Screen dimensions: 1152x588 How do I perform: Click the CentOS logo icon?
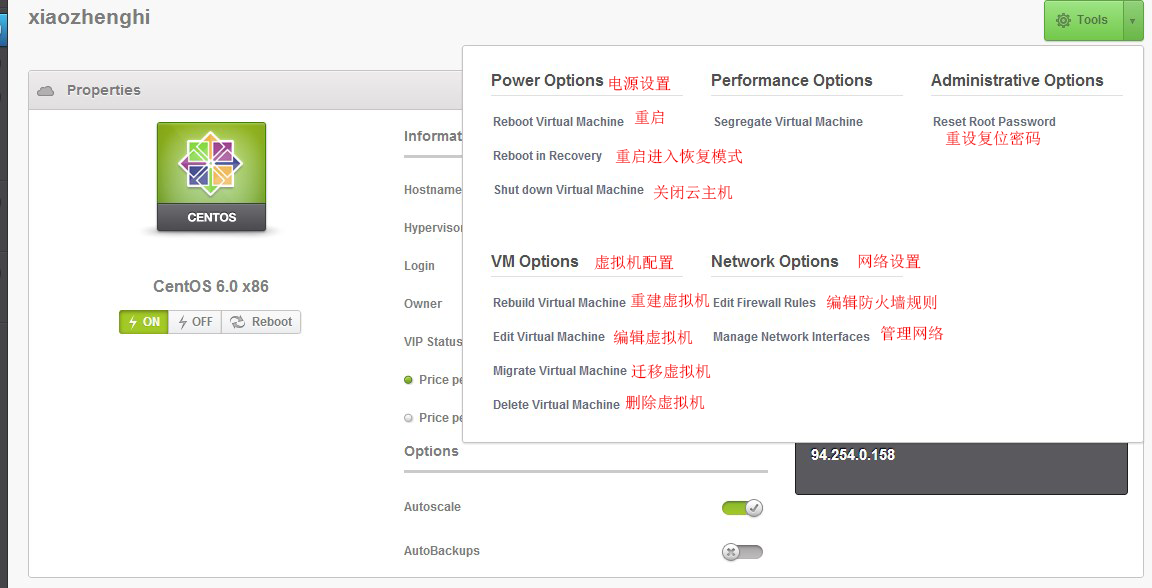click(x=211, y=164)
